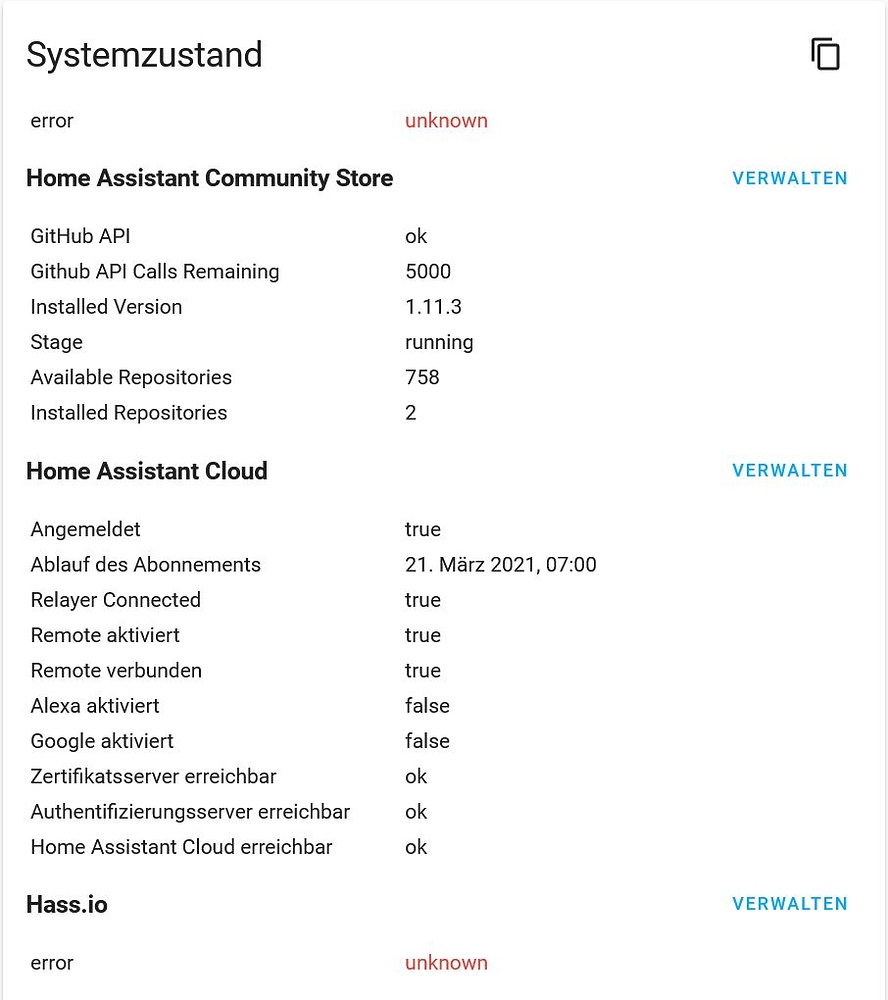This screenshot has width=888, height=1000.
Task: Open VERWALTEN for Home Assistant Cloud
Action: point(790,470)
